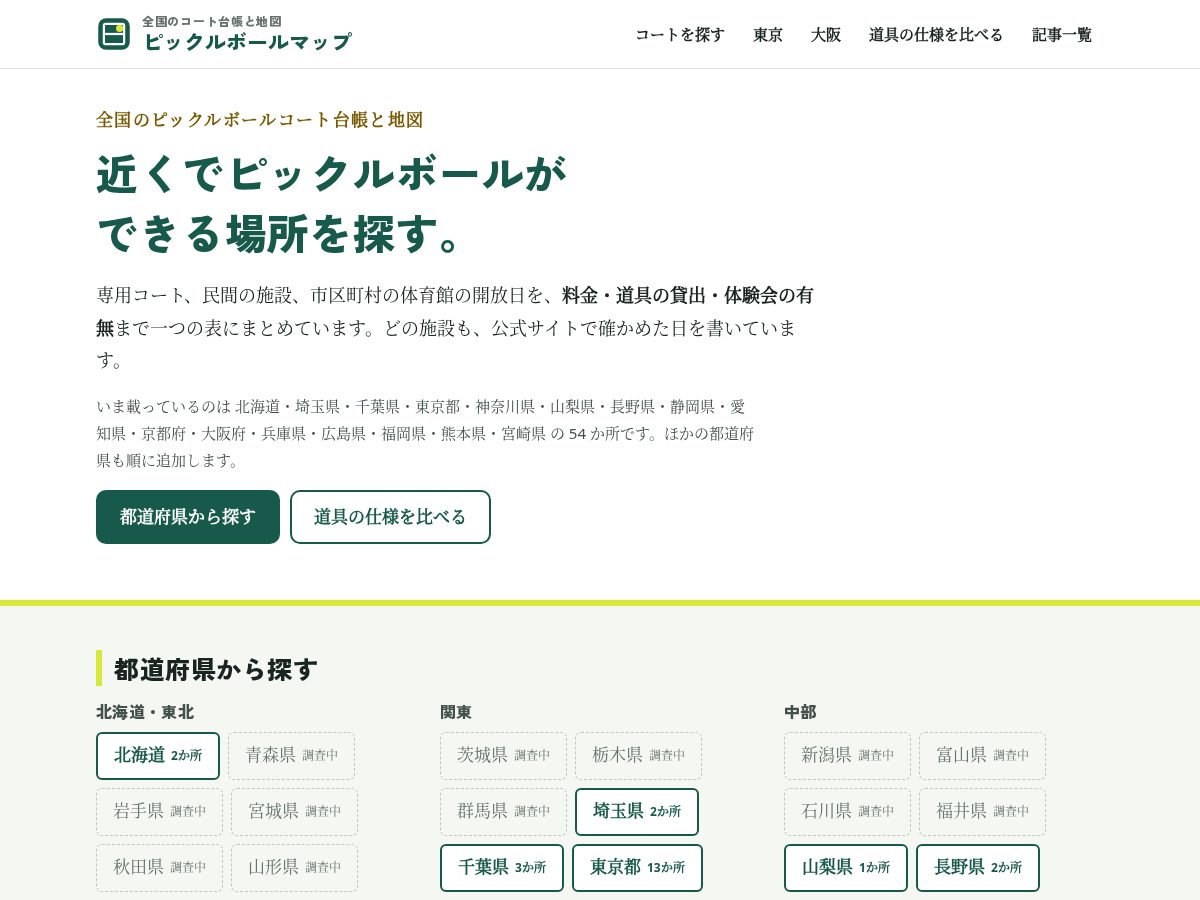Open 道具の仕様を比べる in the top navigation
This screenshot has height=900, width=1200.
click(936, 35)
